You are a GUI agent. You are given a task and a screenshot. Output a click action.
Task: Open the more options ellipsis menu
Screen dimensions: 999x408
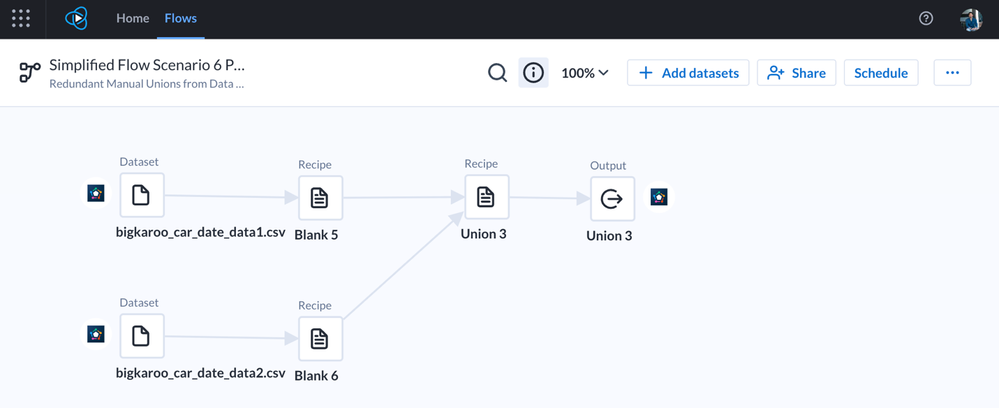click(952, 73)
